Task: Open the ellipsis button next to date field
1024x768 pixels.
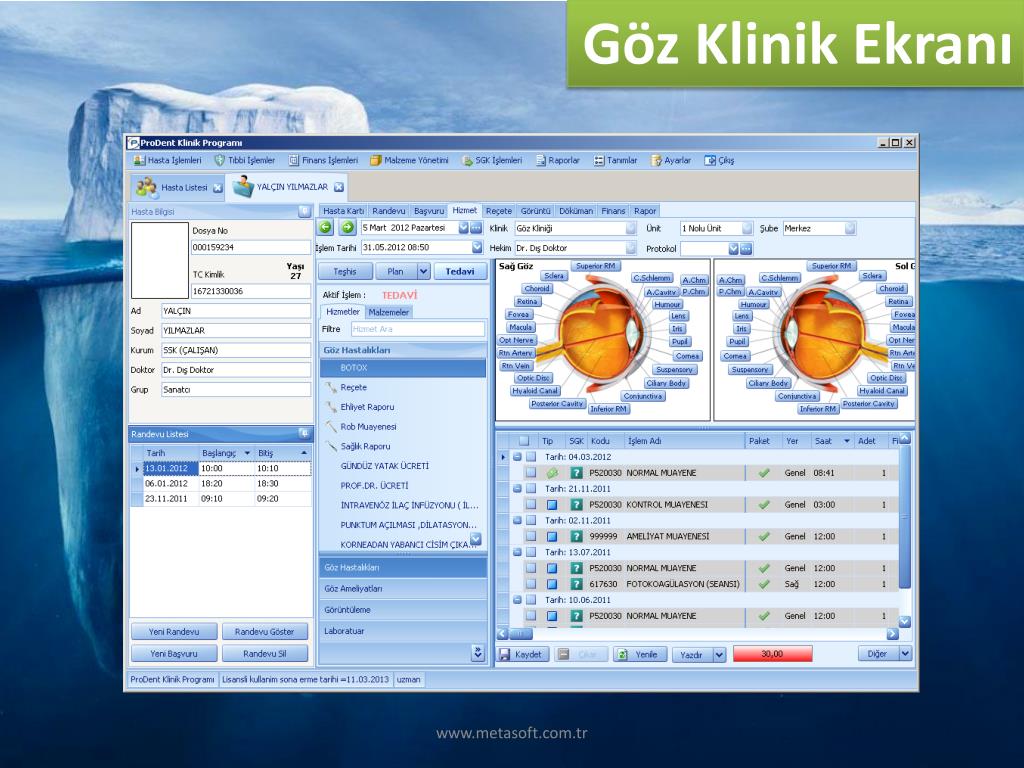Action: pos(476,228)
